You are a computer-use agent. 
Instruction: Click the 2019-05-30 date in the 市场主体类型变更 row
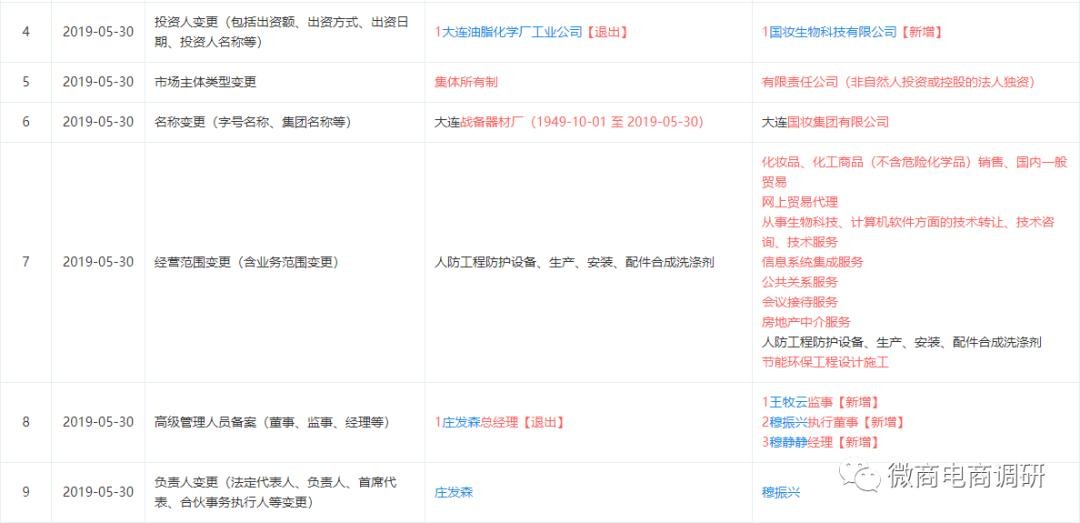(x=98, y=82)
